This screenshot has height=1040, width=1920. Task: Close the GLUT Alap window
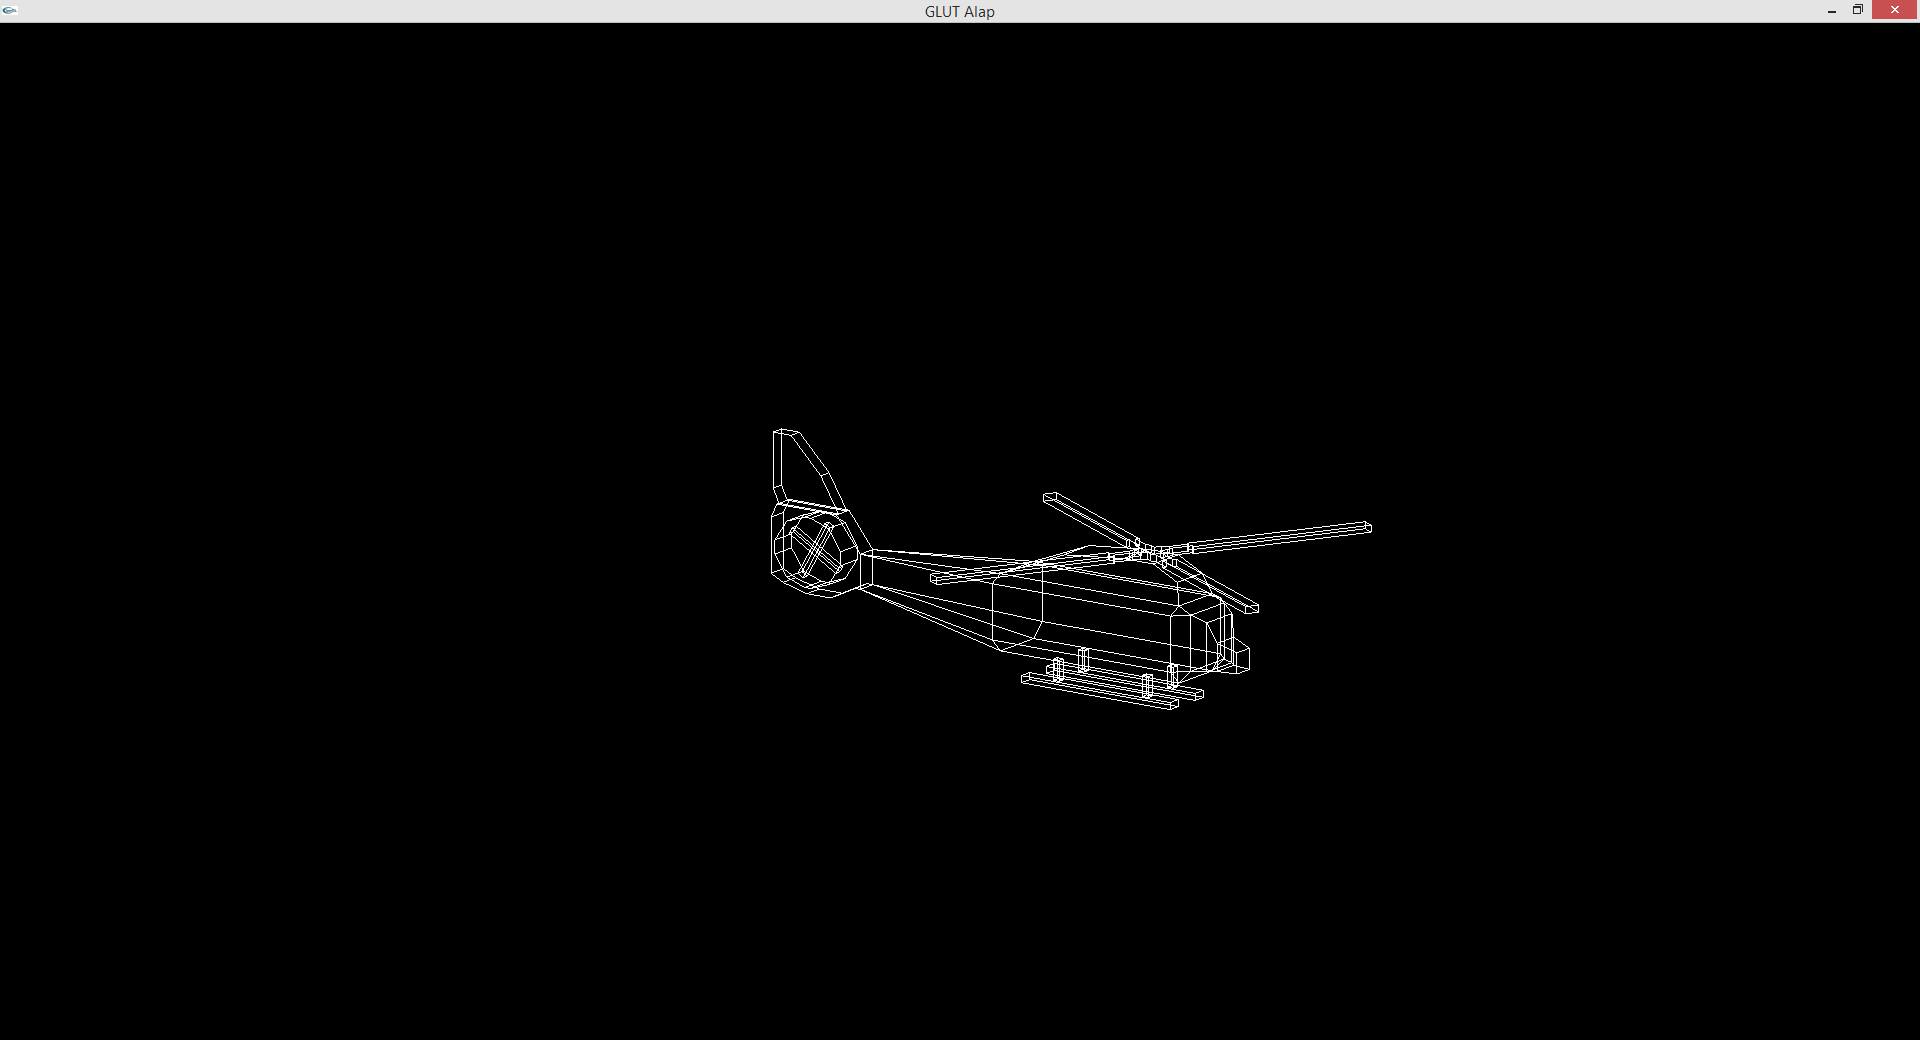[1894, 10]
